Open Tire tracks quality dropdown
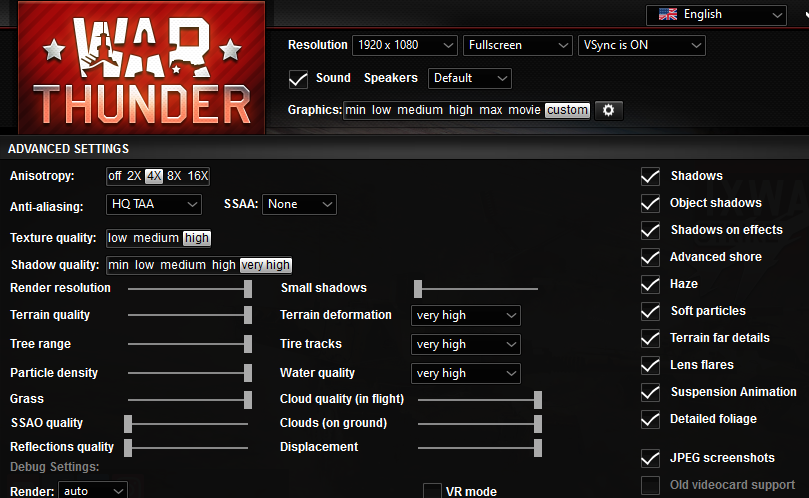Screen dimensions: 809x498 (x=465, y=344)
